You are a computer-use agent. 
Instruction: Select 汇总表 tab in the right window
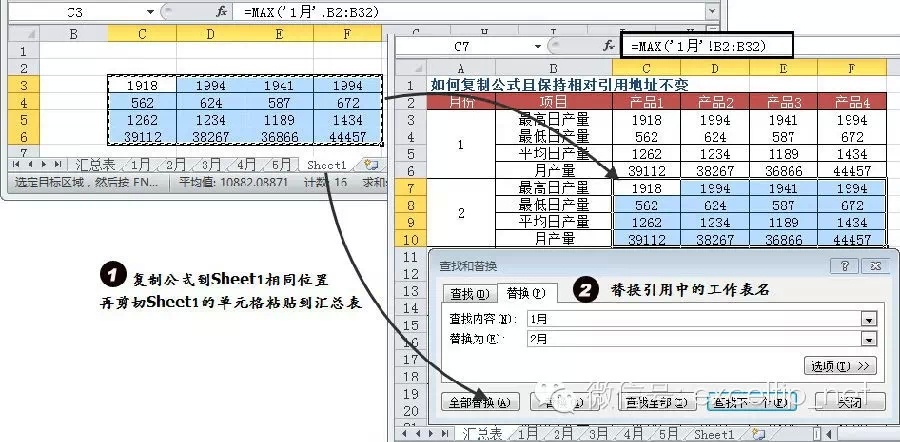[x=482, y=433]
